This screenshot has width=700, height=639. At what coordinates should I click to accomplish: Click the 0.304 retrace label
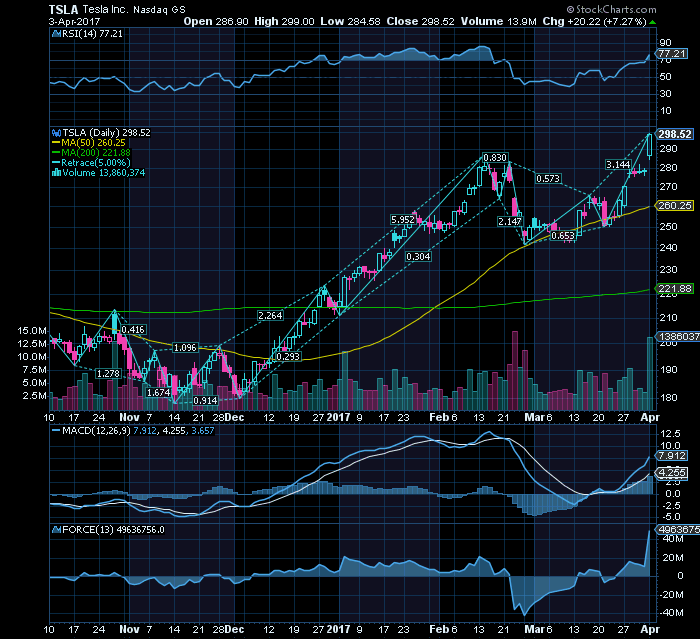click(418, 256)
